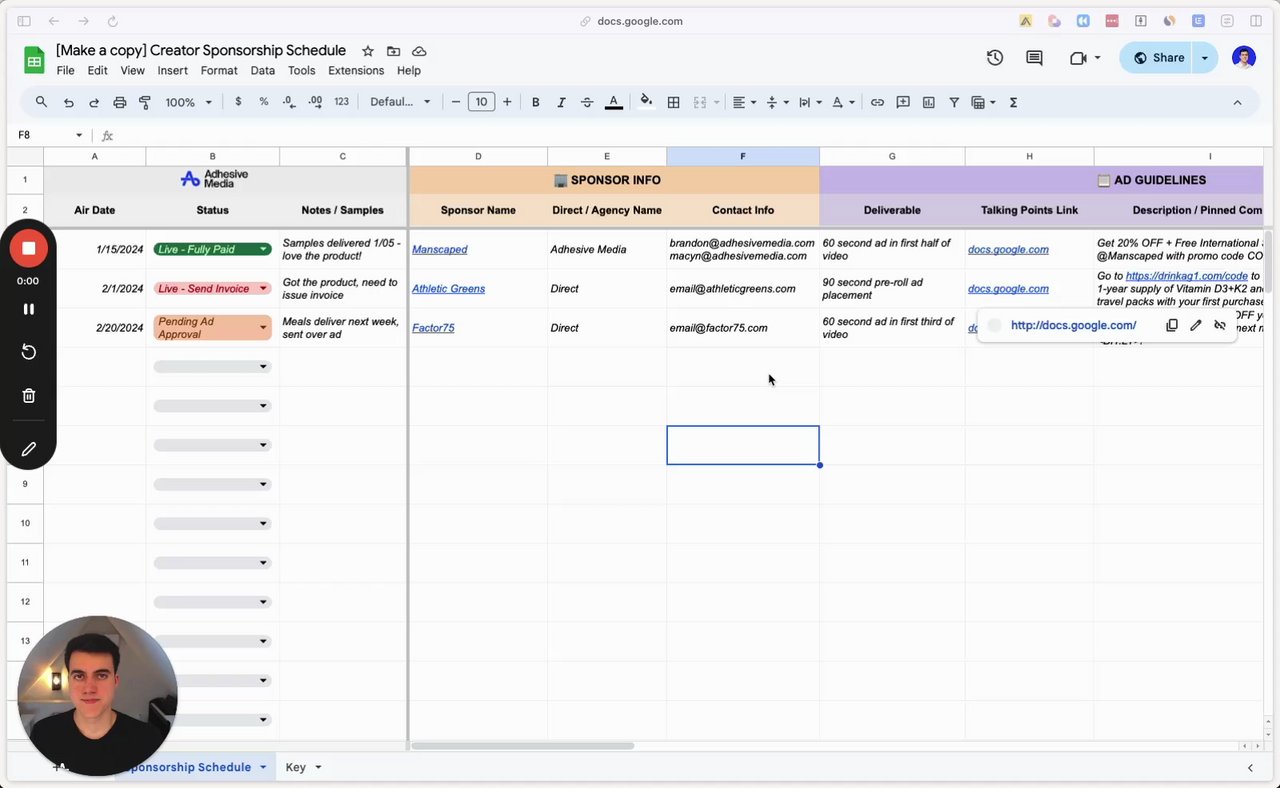
Task: Open the font family dropdown
Action: coord(400,102)
